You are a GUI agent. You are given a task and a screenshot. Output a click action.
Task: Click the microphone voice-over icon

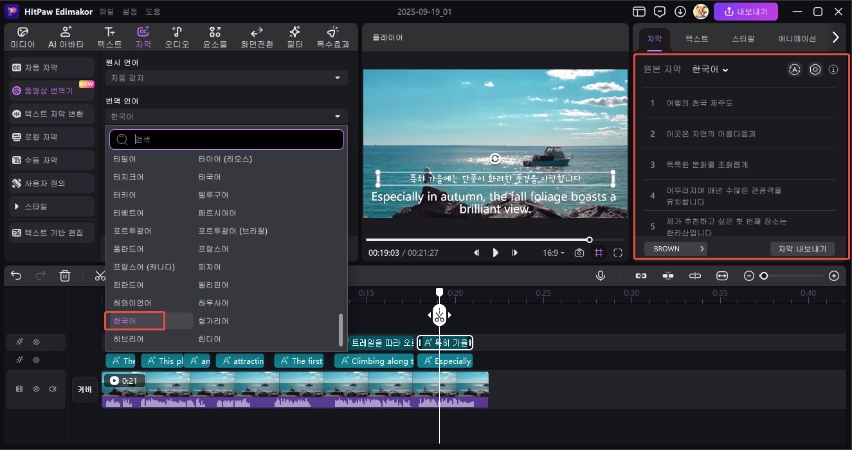pyautogui.click(x=601, y=275)
